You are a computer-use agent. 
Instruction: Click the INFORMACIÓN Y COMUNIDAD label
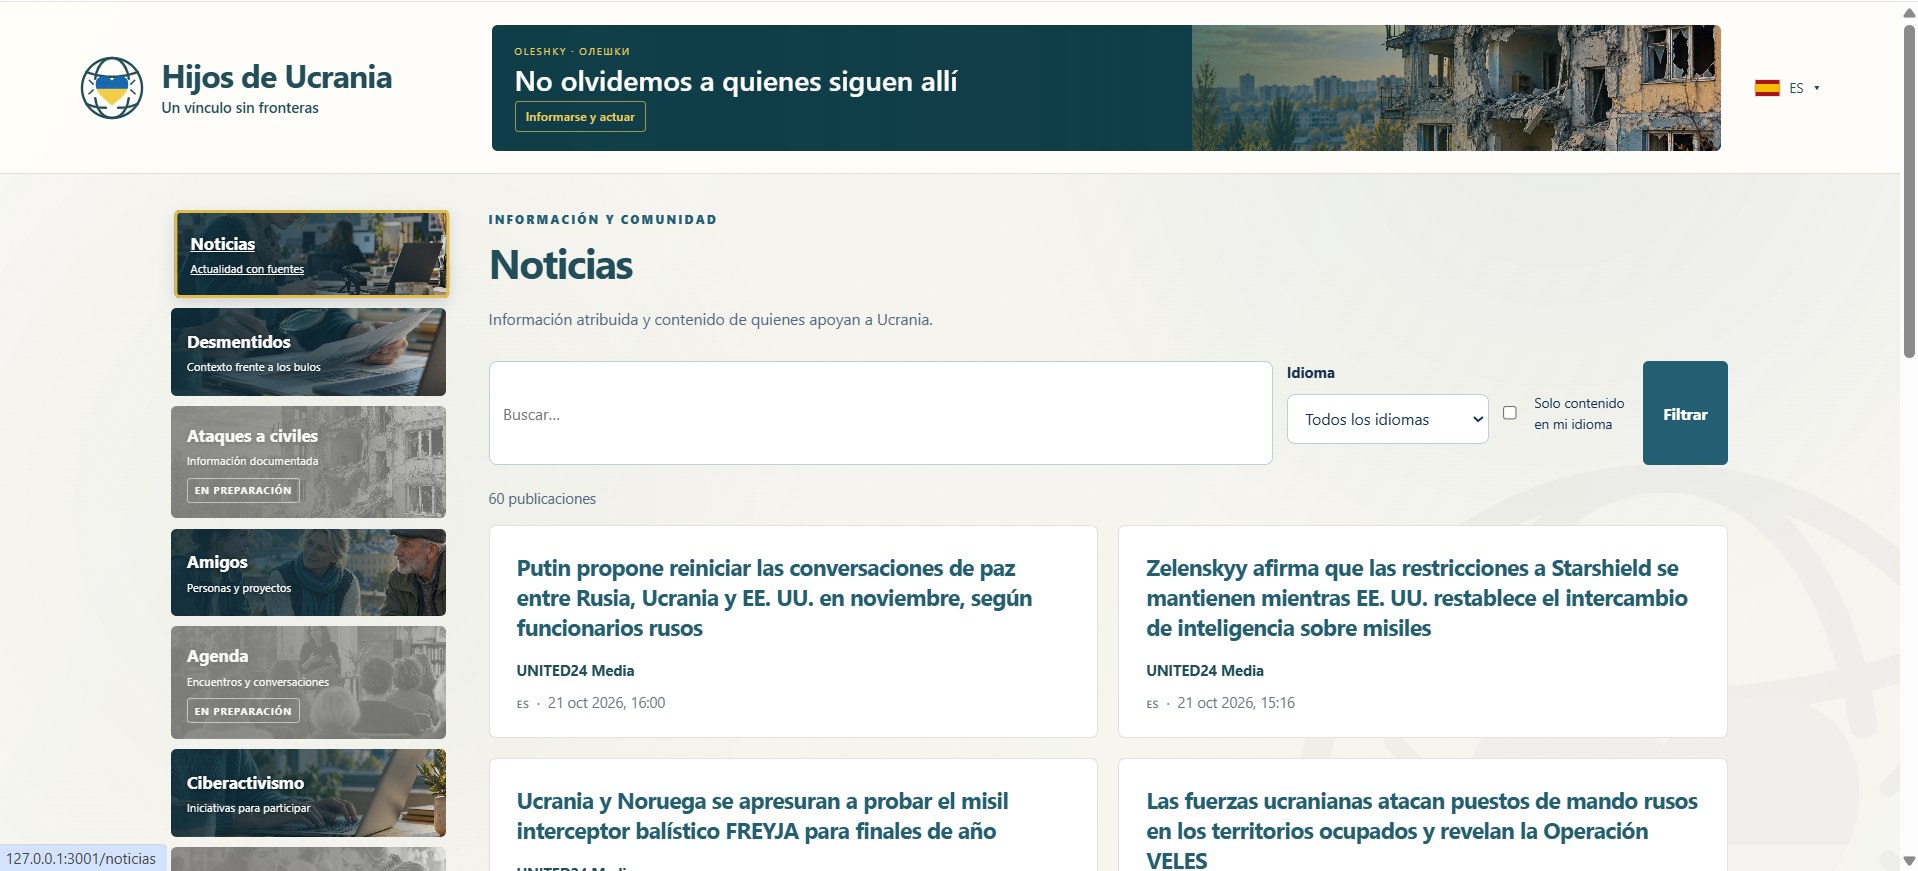click(x=603, y=220)
